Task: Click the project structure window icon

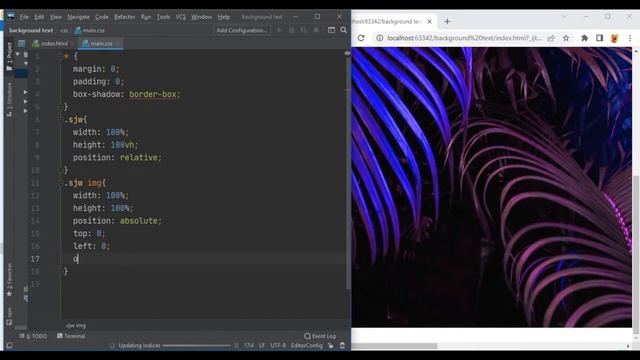Action: [331, 30]
